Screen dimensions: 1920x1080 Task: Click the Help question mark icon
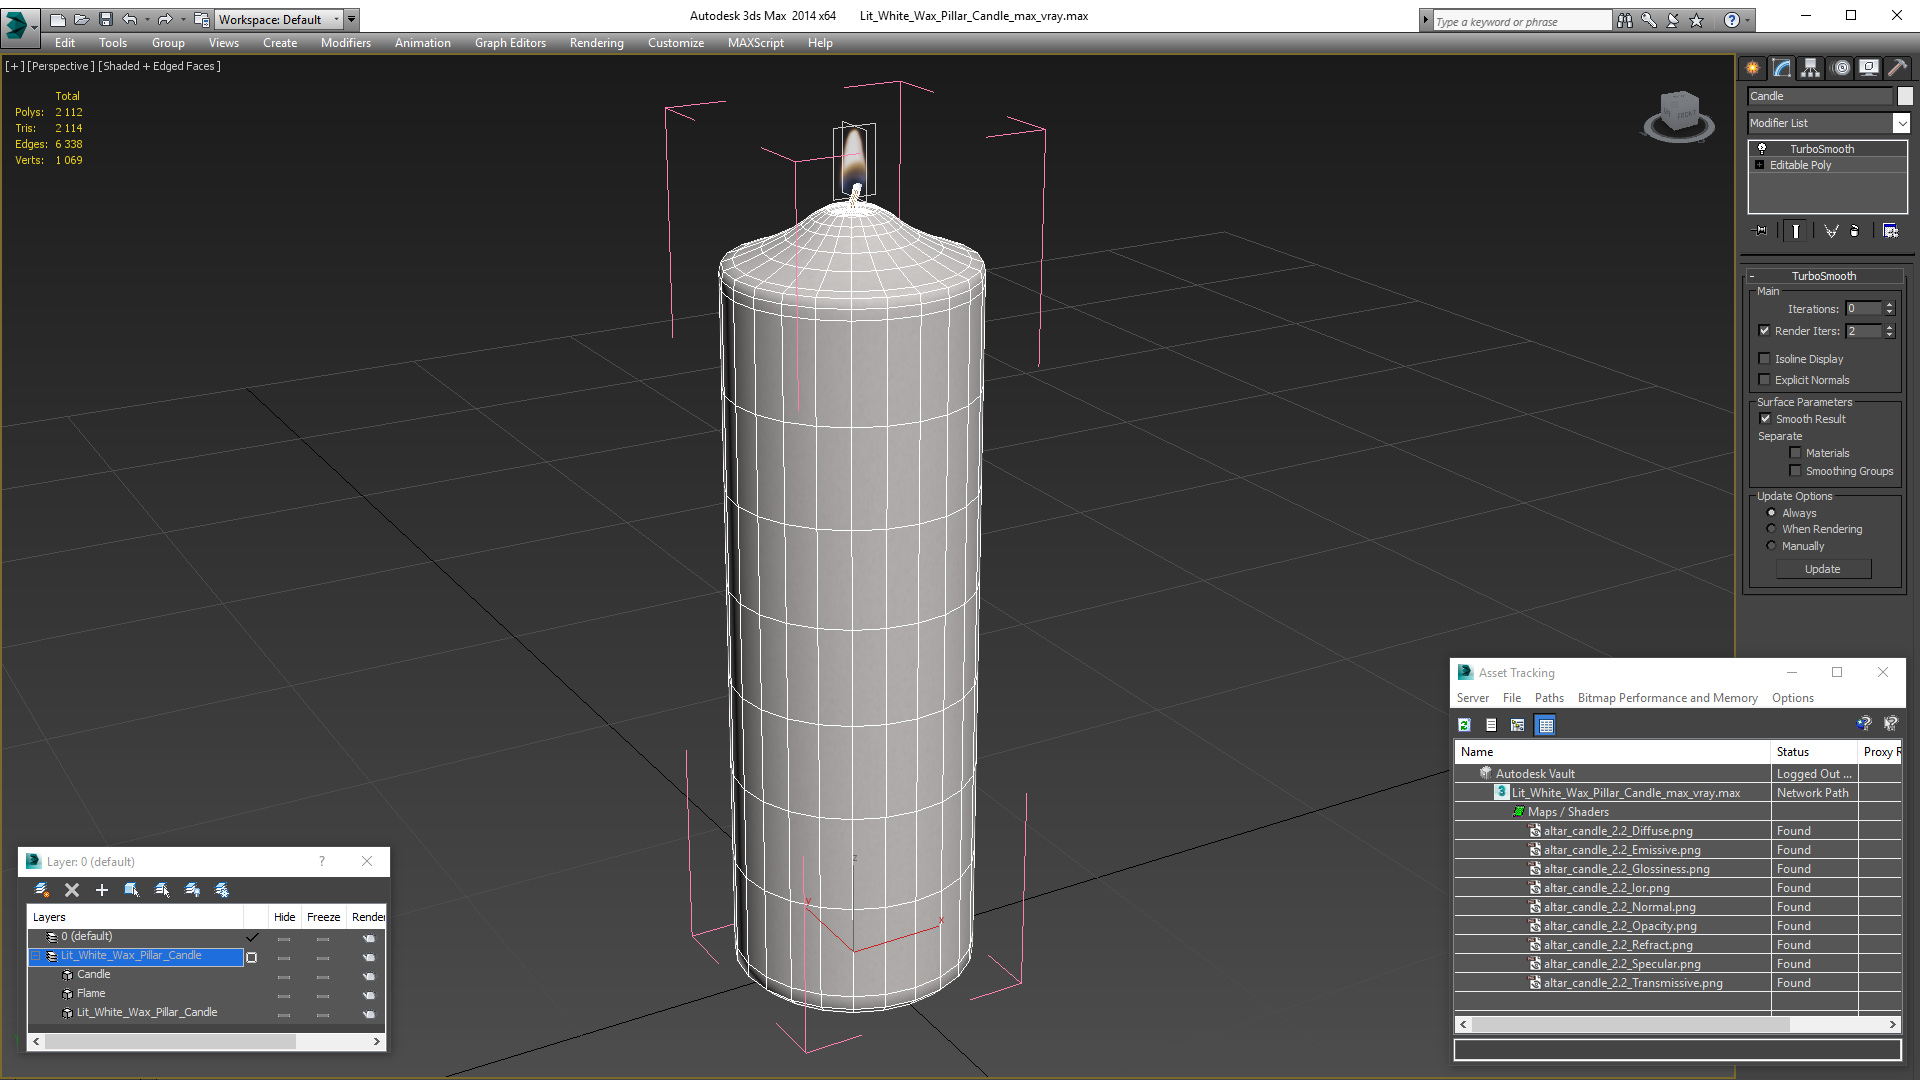click(x=1732, y=20)
